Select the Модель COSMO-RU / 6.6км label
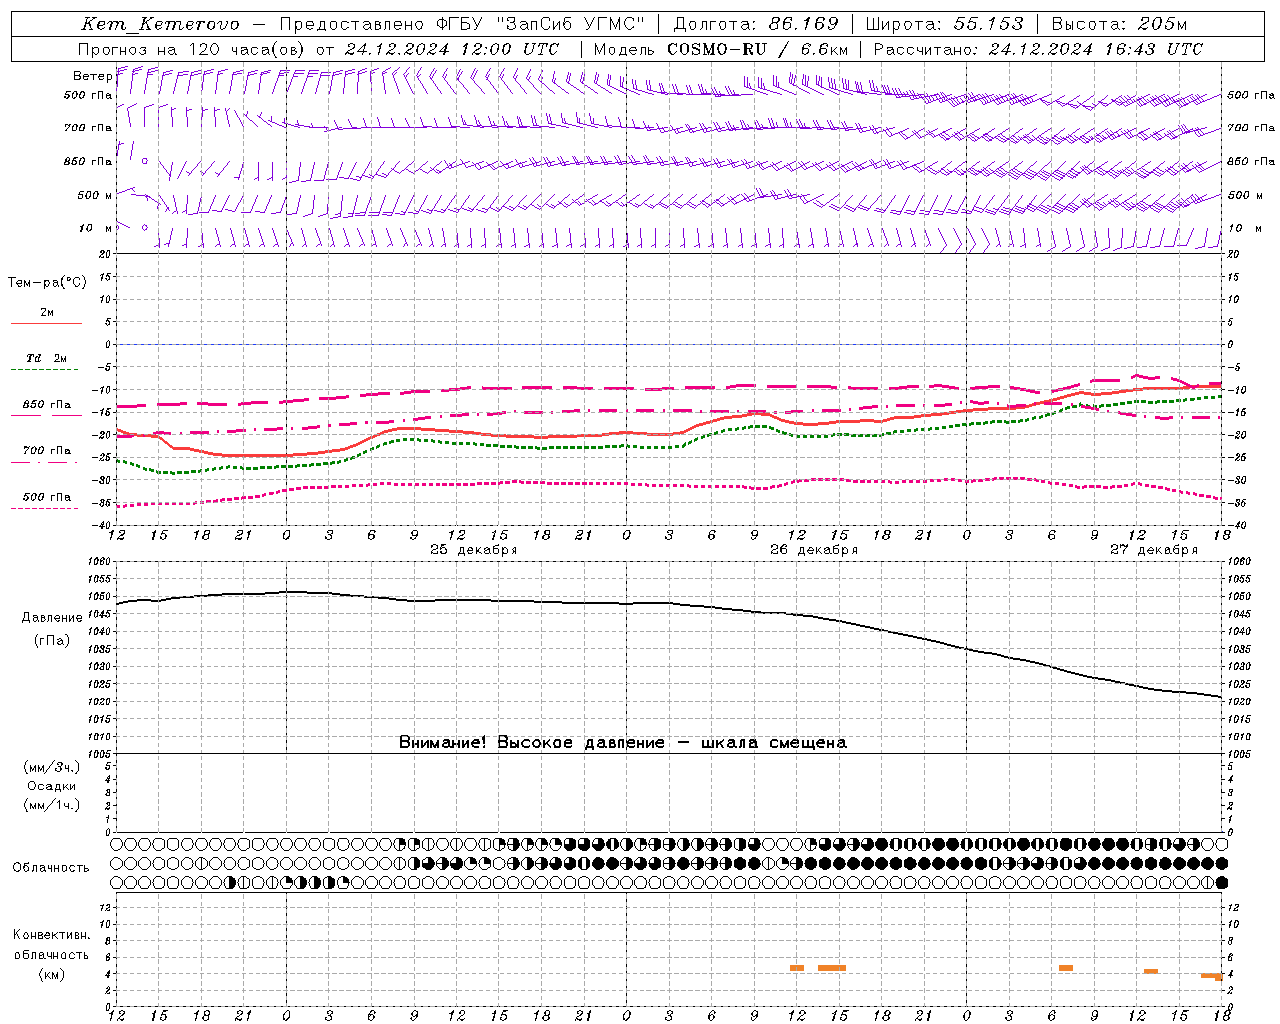The width and height of the screenshot is (1280, 1024). pyautogui.click(x=721, y=49)
